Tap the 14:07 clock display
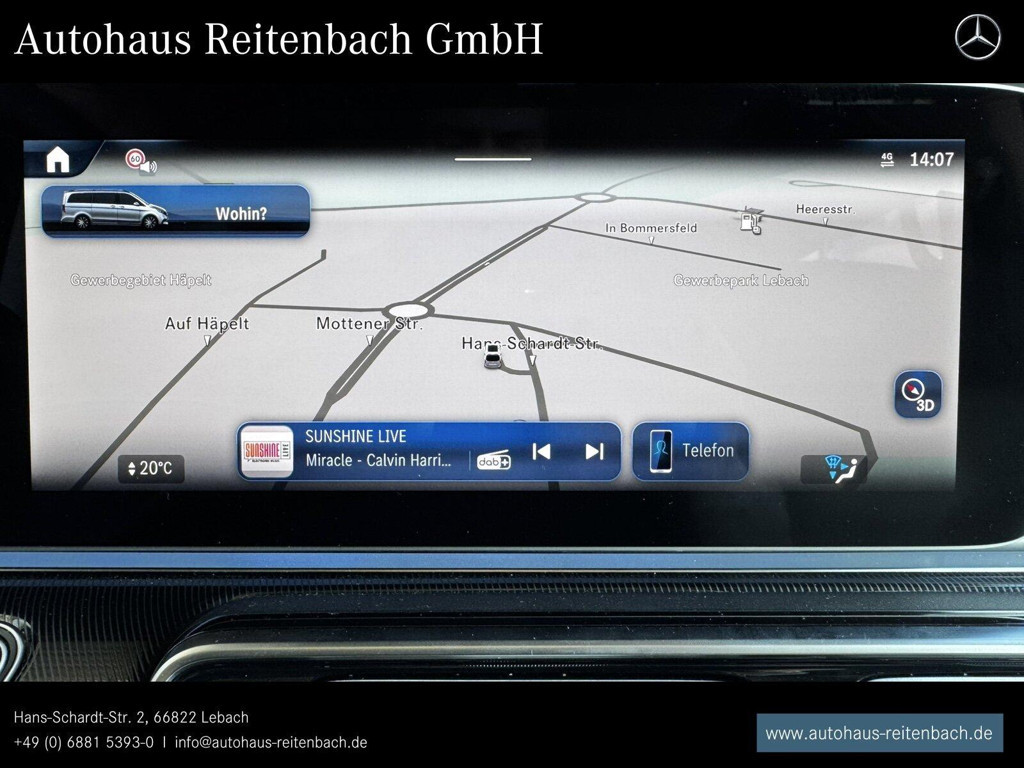 [931, 159]
